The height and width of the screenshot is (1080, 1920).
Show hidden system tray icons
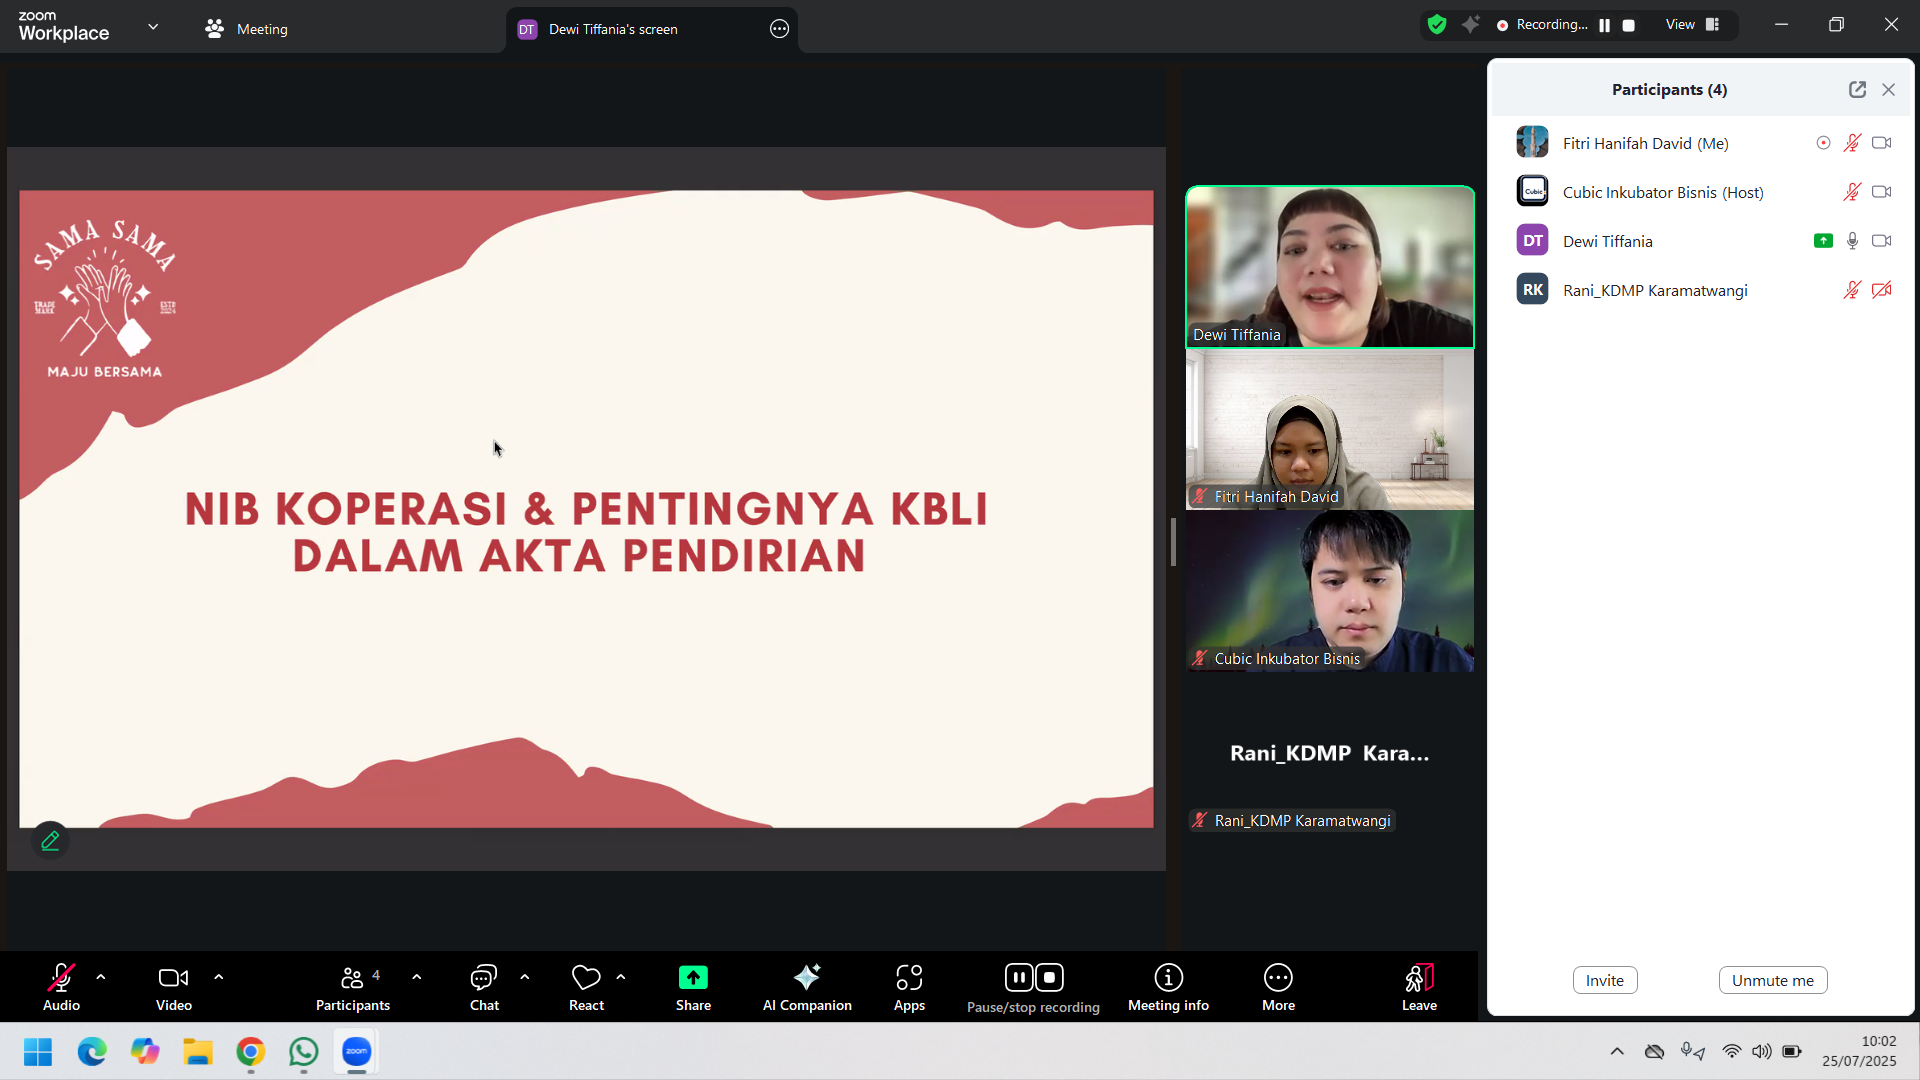1617,1051
